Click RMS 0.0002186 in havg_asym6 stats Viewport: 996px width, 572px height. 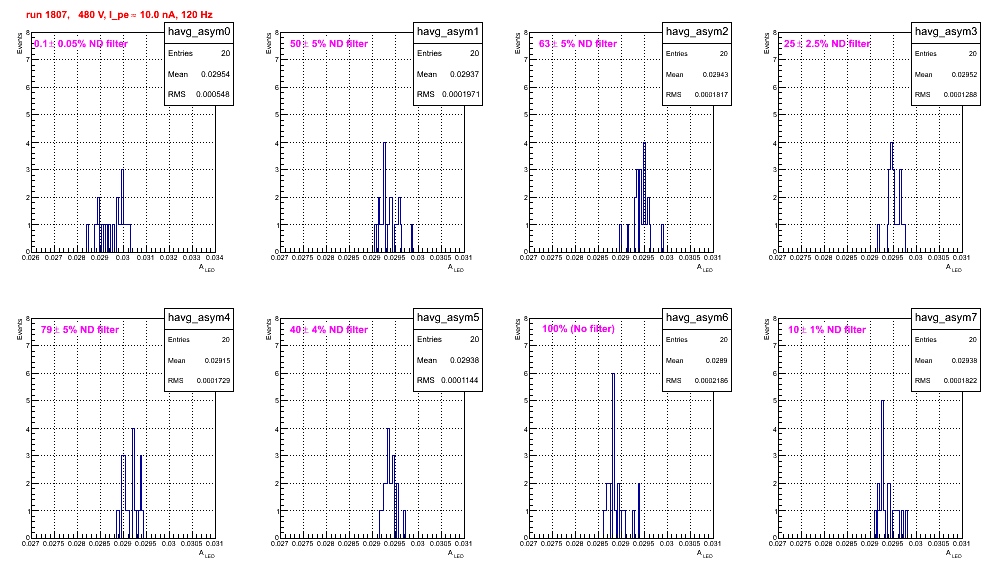click(x=697, y=381)
